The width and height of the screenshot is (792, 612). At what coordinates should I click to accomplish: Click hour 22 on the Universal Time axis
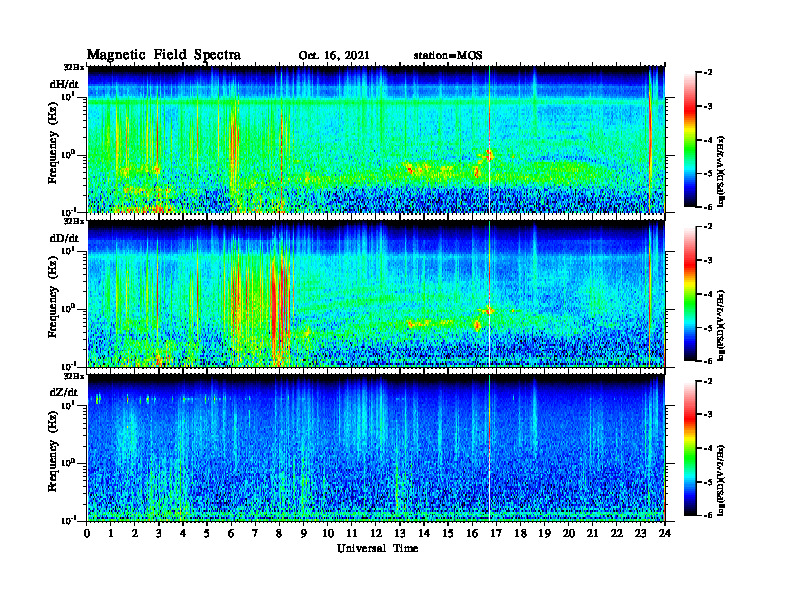pyautogui.click(x=616, y=533)
